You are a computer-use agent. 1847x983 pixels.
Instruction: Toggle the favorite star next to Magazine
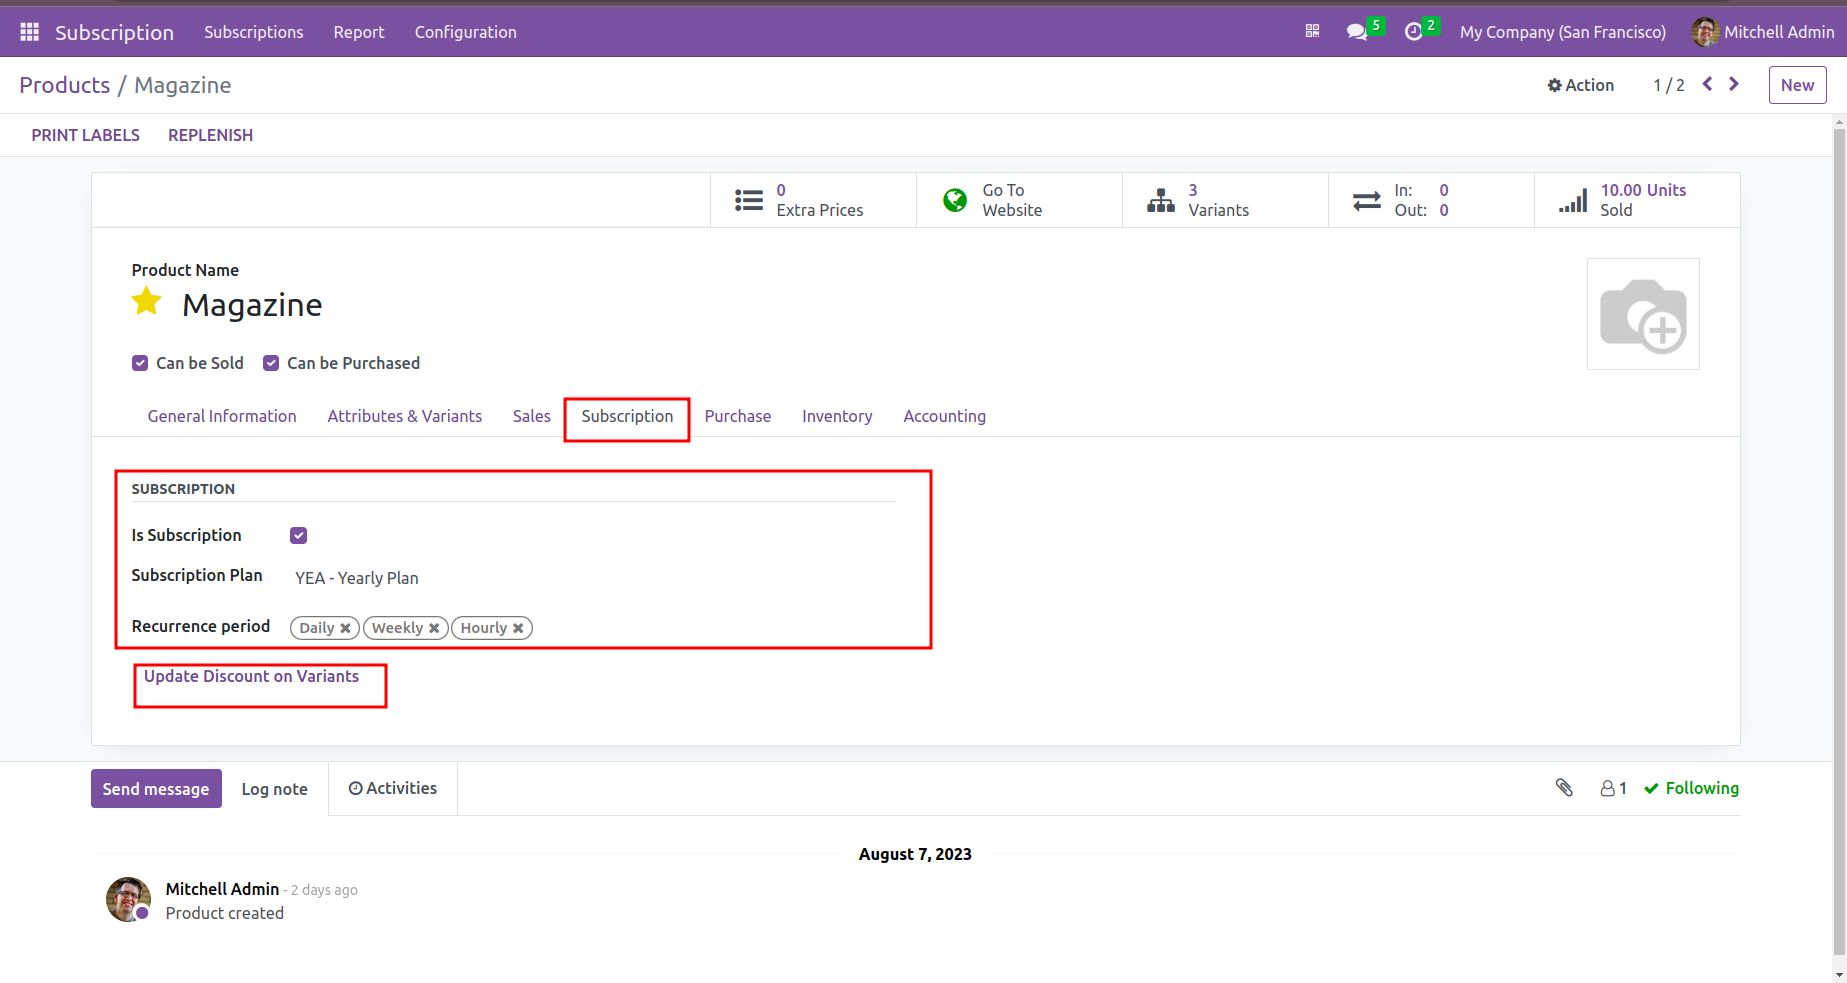click(147, 302)
